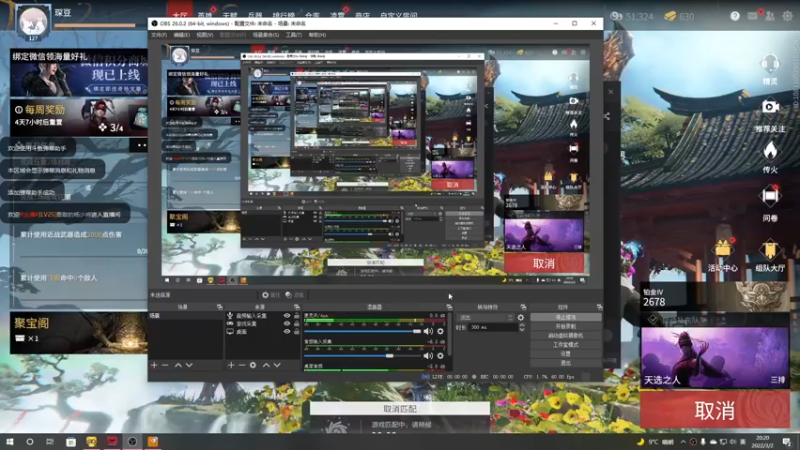Screen dimensions: 800x450
Task: Click the large red 取消 button
Action: [x=715, y=410]
